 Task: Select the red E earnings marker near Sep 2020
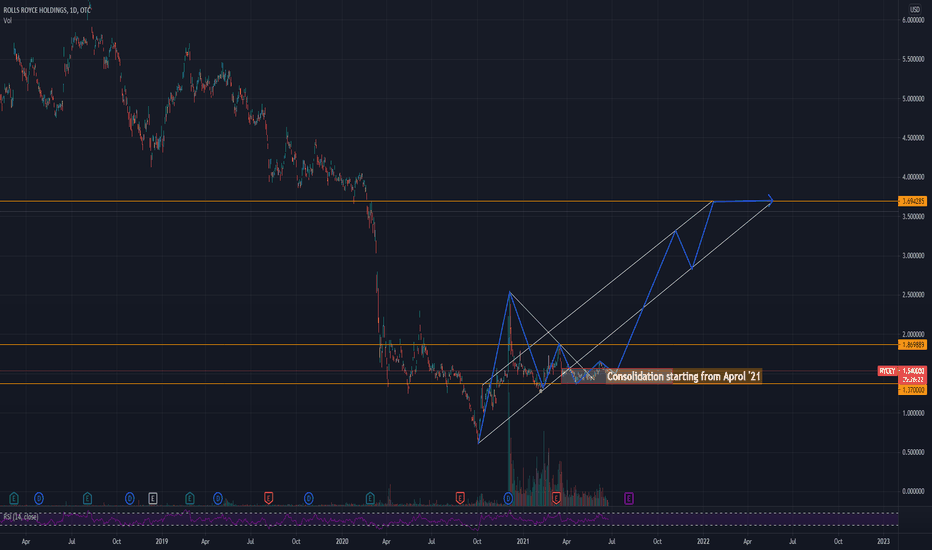(459, 498)
